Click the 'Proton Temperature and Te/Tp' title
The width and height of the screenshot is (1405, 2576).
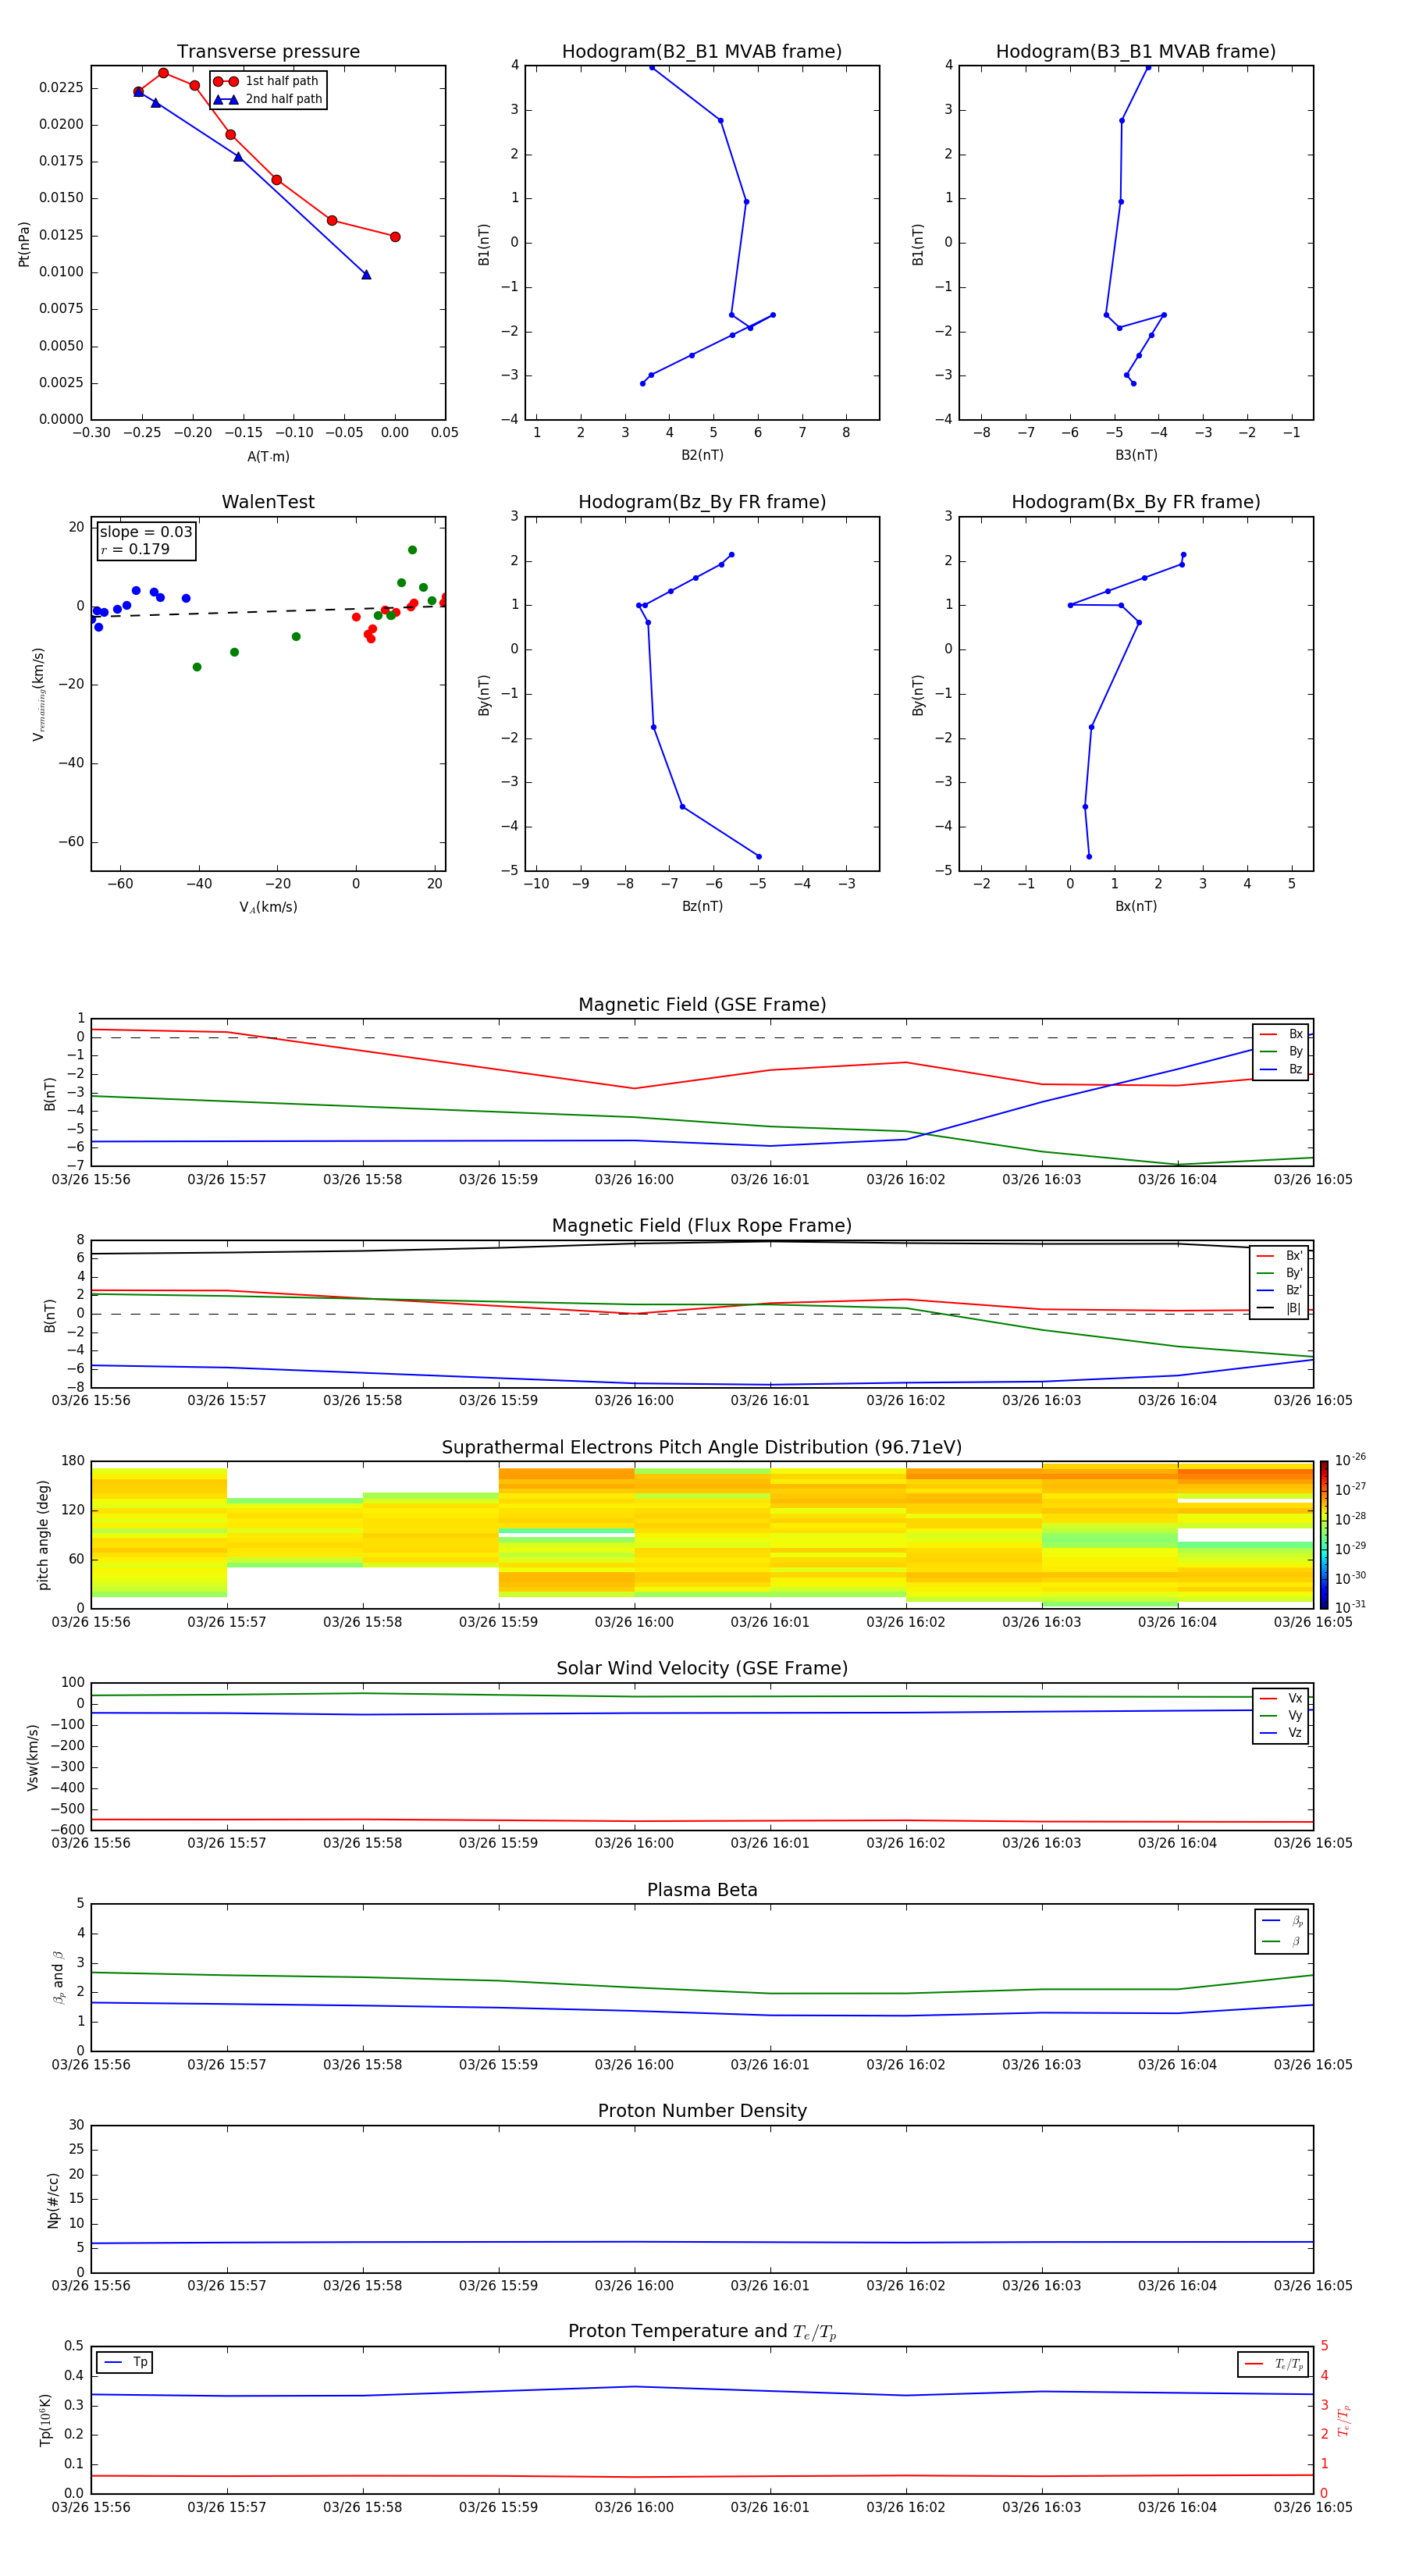(702, 2332)
